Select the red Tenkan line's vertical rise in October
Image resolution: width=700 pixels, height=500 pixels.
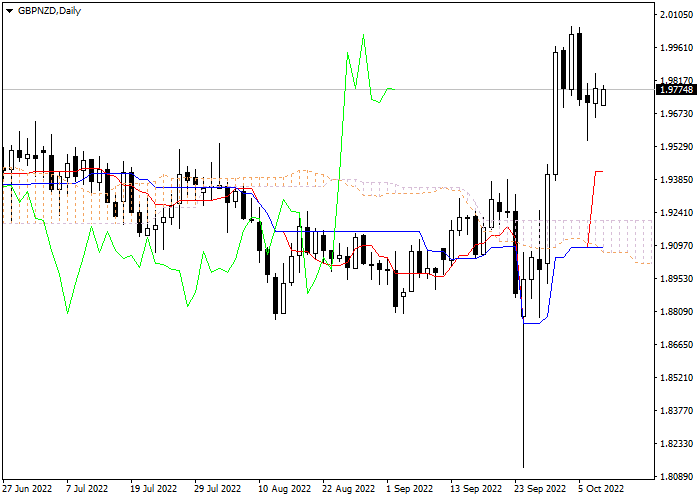(x=592, y=208)
